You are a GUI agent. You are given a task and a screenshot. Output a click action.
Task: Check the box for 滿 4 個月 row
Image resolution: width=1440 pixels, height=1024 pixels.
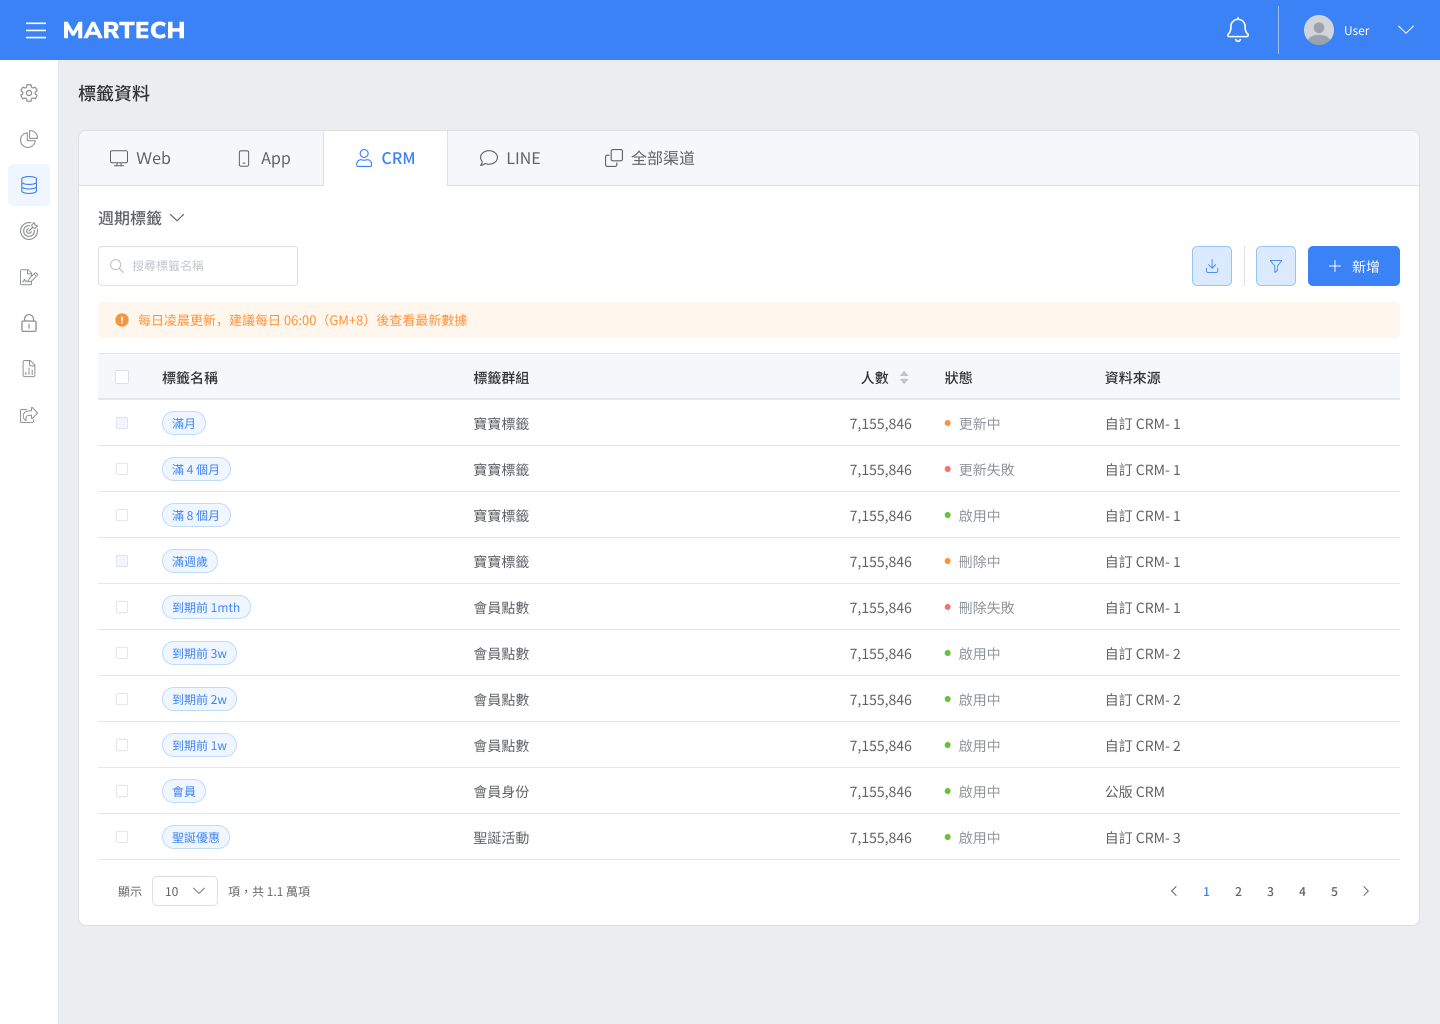122,469
